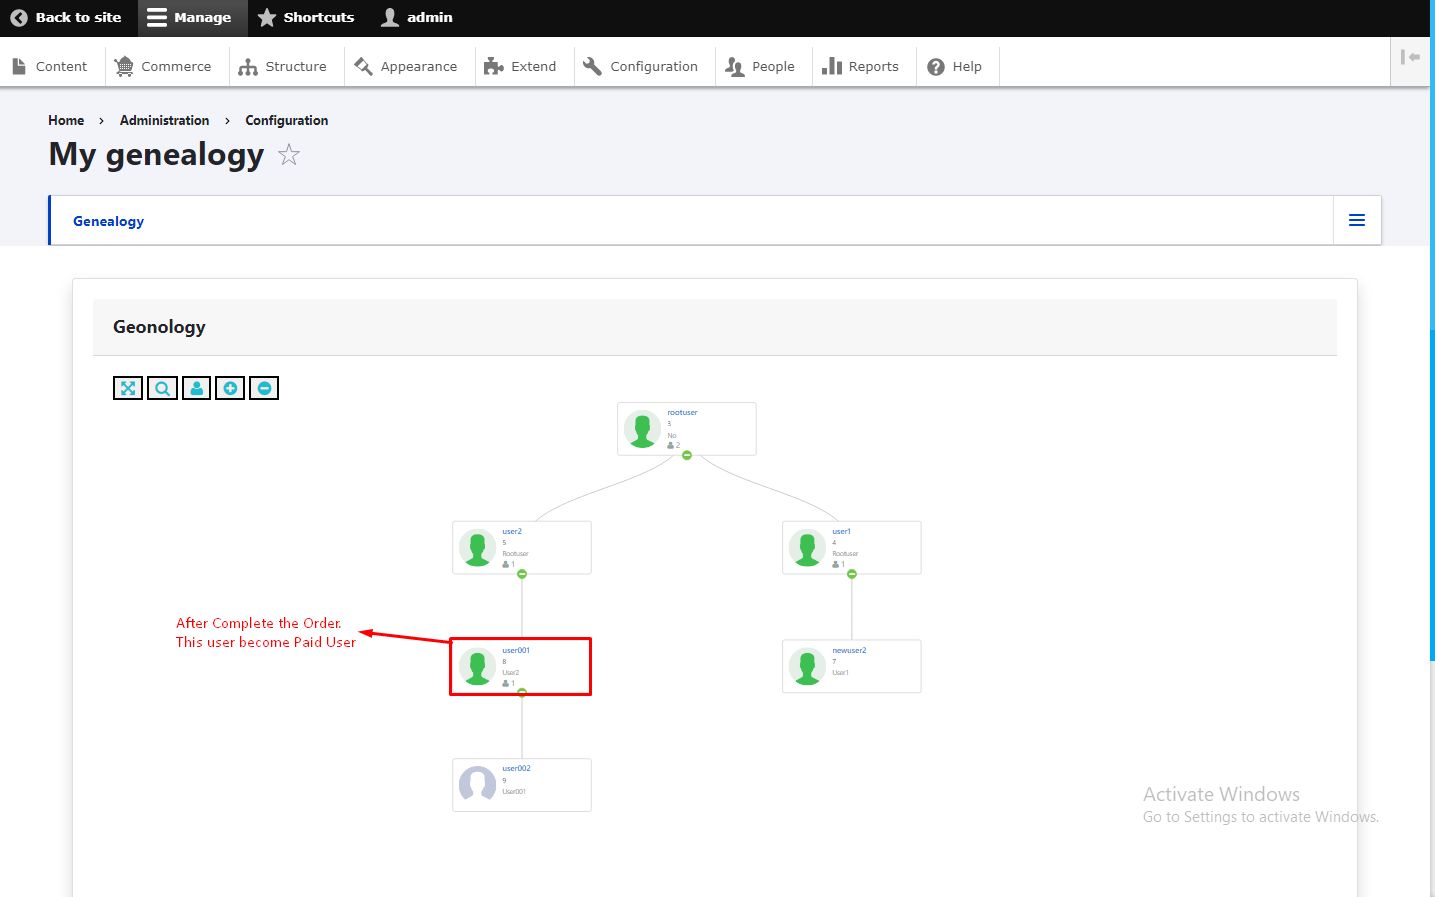Click the My genealogy page title
Screen dimensions: 1435x897
click(x=156, y=154)
